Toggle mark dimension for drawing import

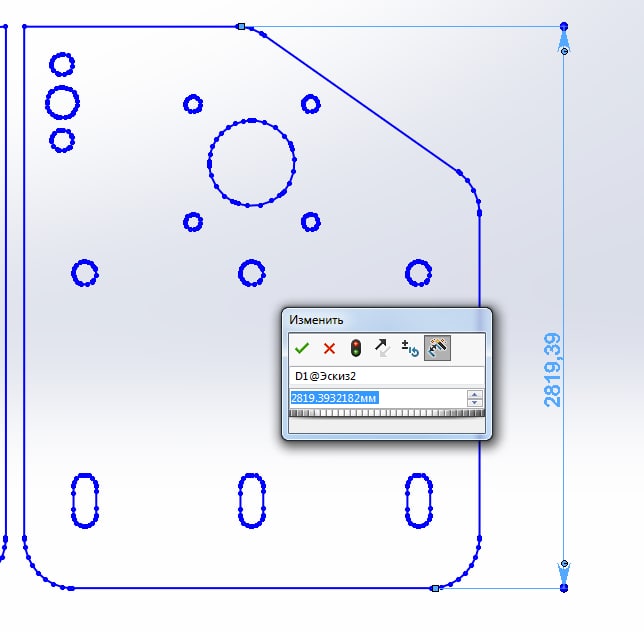point(437,348)
